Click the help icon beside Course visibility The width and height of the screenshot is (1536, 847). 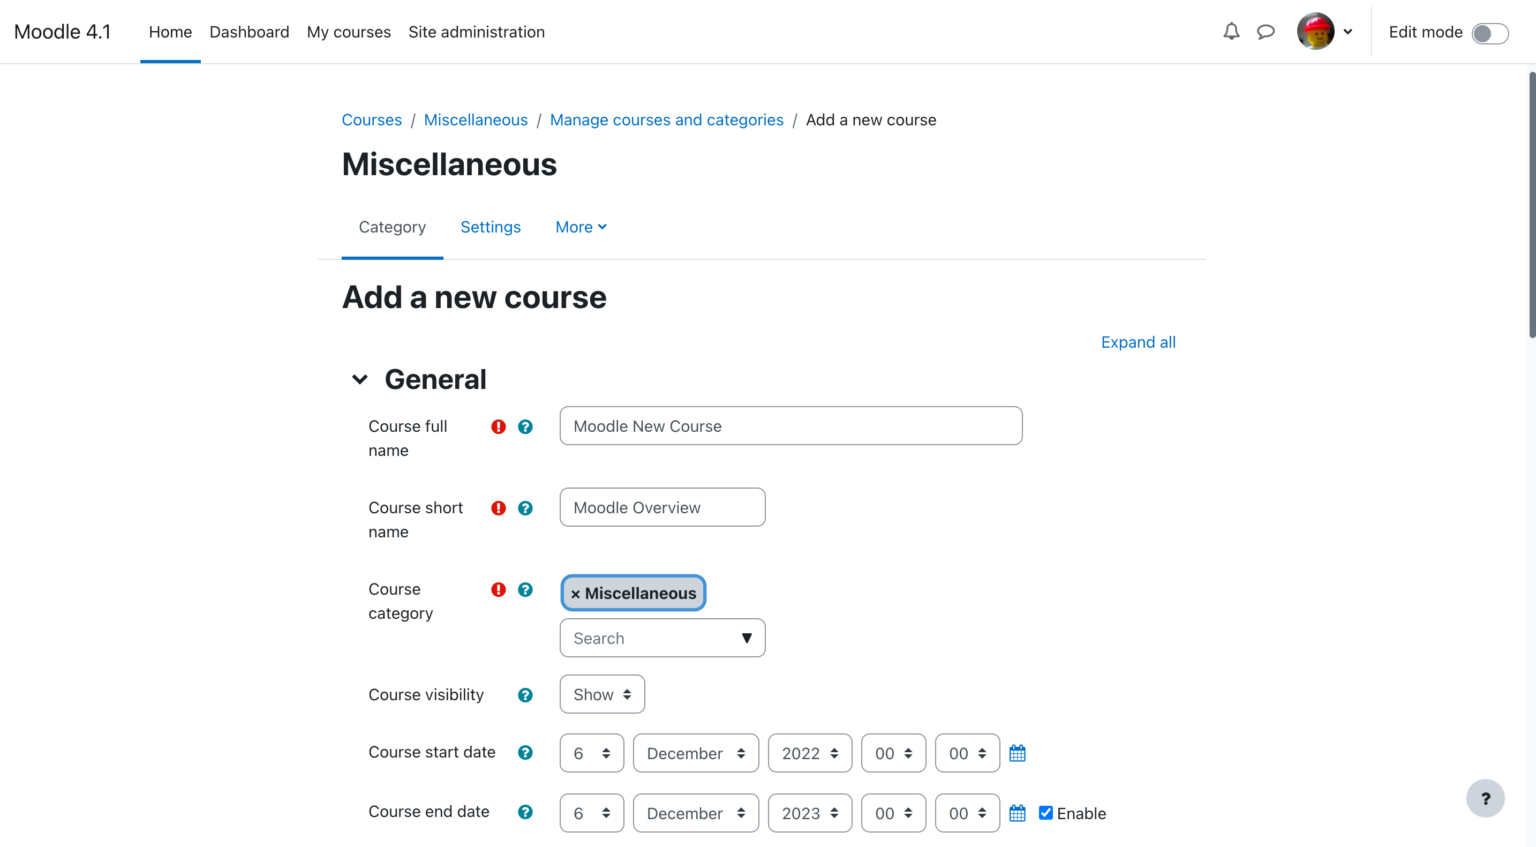tap(525, 694)
